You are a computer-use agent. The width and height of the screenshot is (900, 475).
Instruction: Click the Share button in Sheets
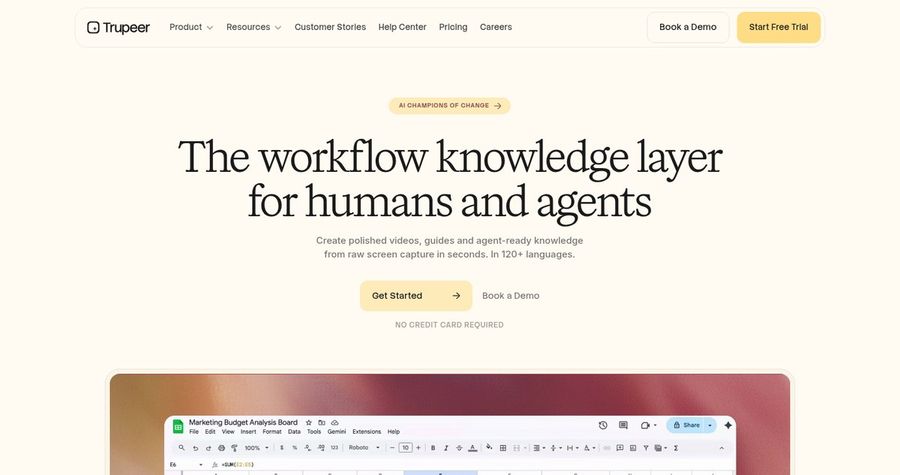[x=686, y=425]
